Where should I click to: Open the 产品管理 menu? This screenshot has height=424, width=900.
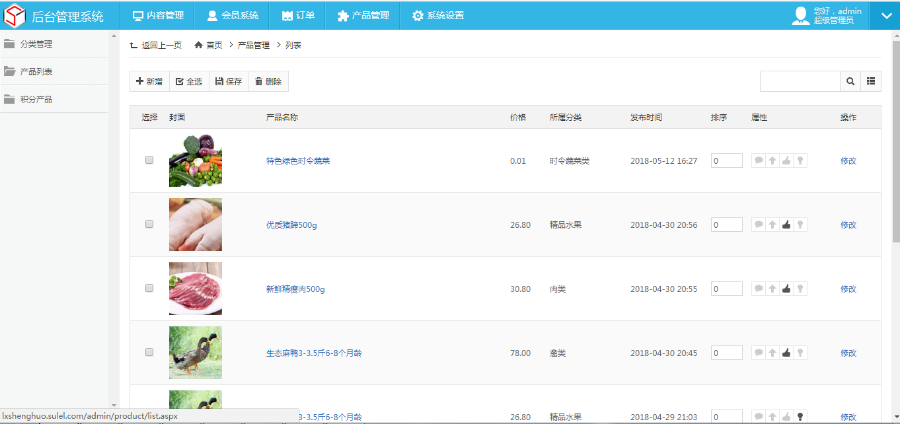(x=363, y=15)
